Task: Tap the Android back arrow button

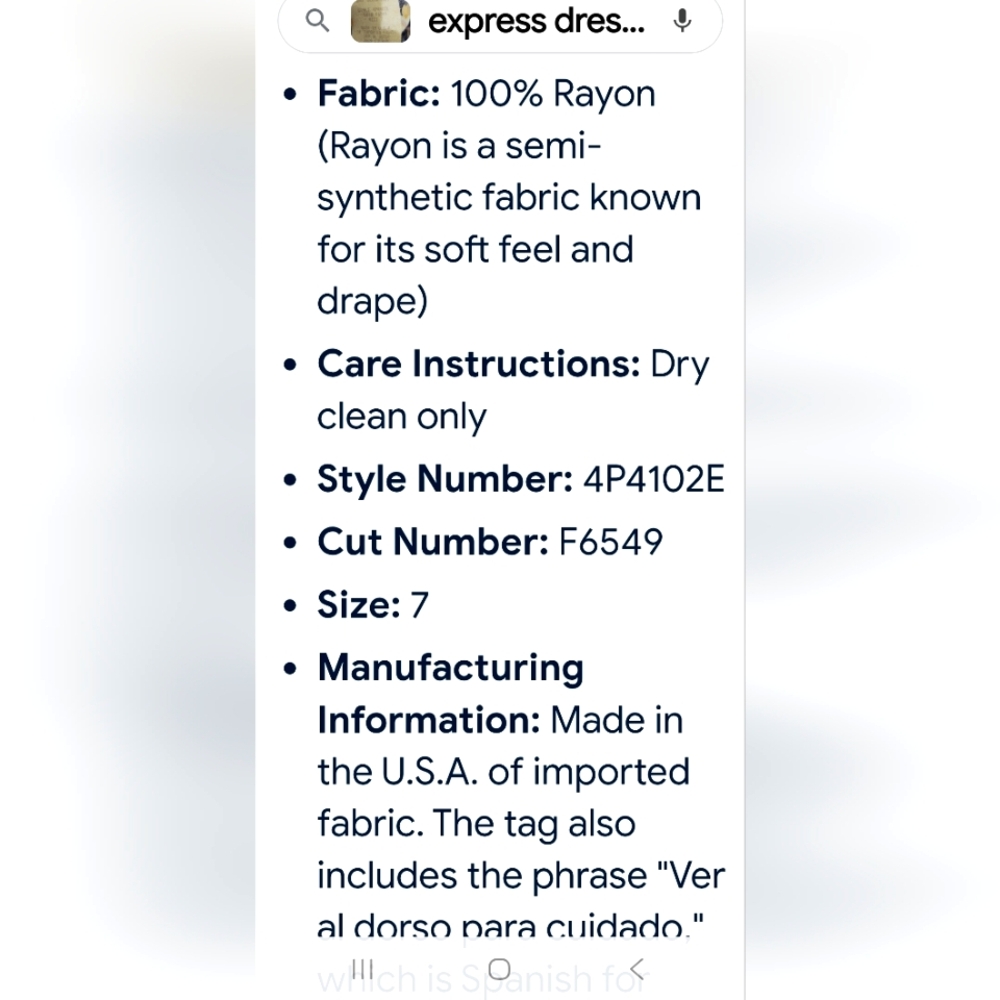Action: [637, 969]
